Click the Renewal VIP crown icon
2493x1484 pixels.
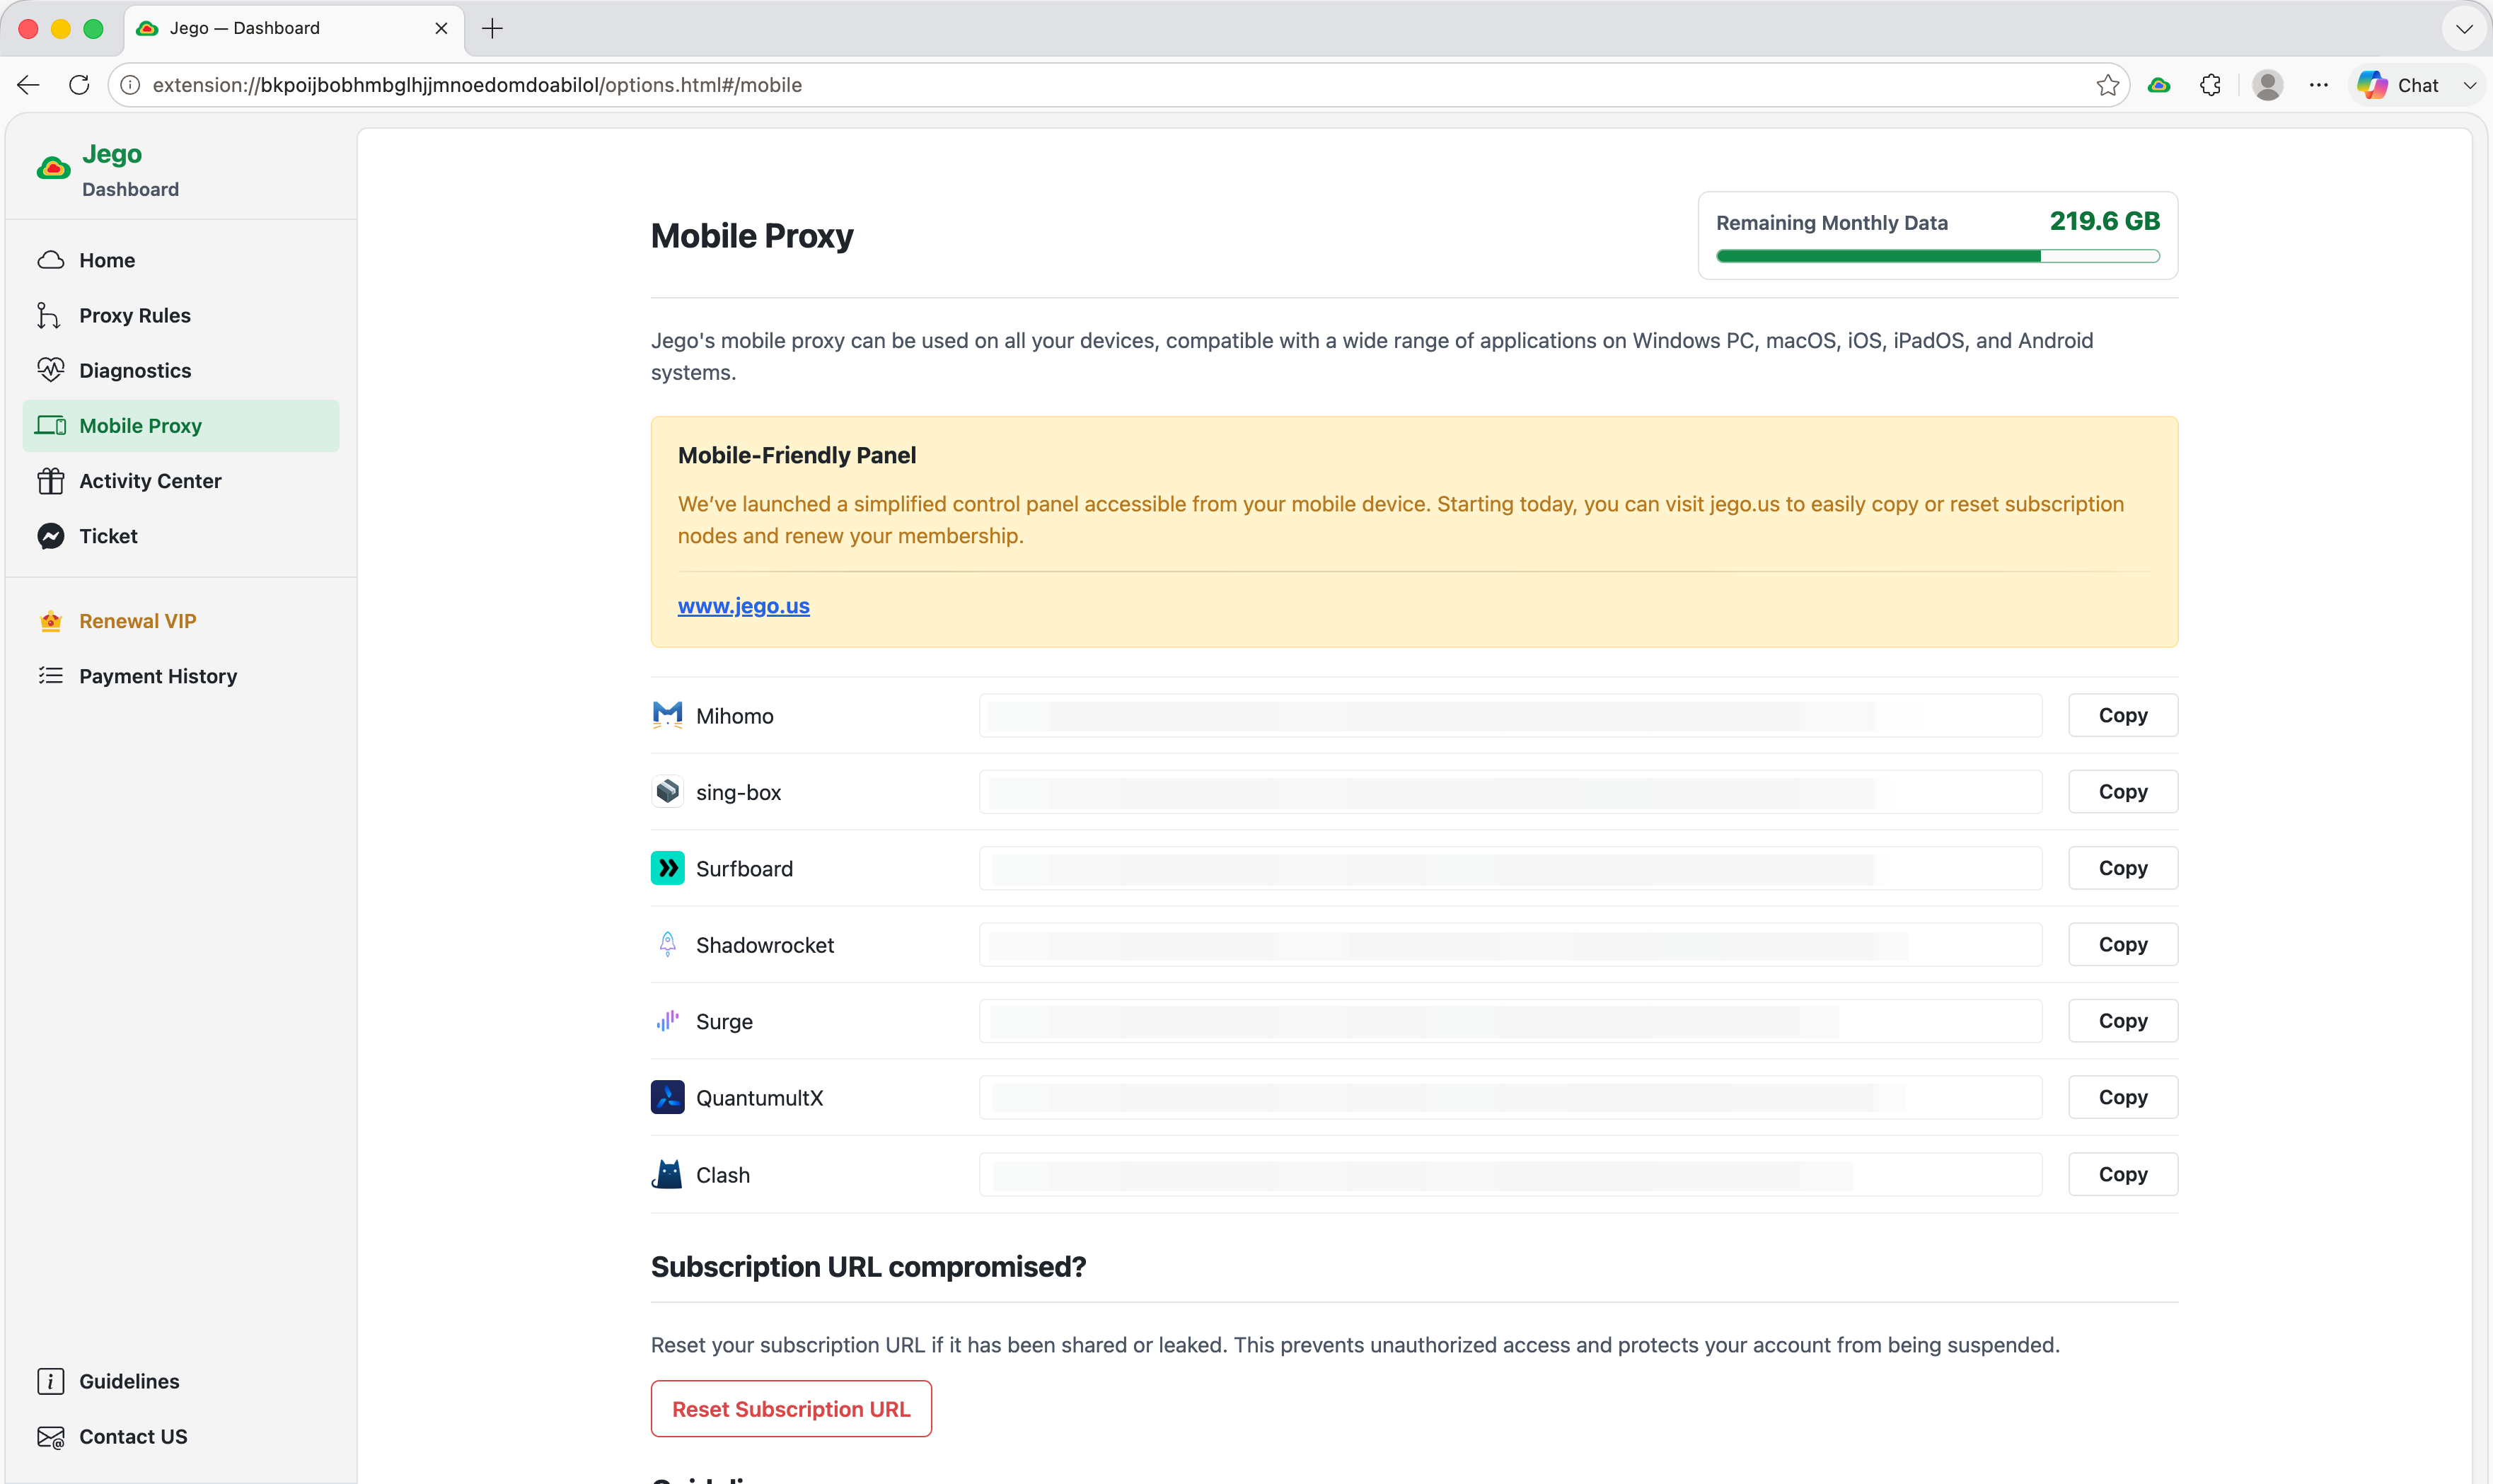point(51,621)
